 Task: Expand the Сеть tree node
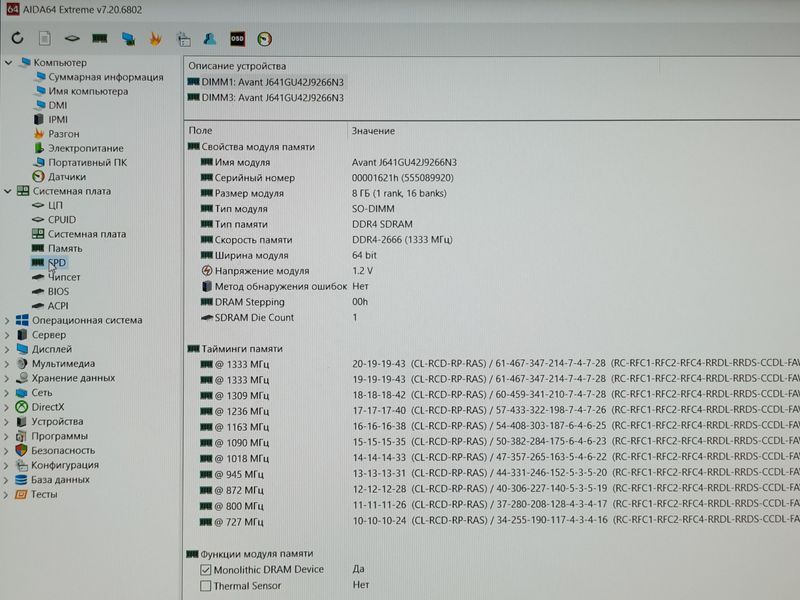[x=7, y=393]
